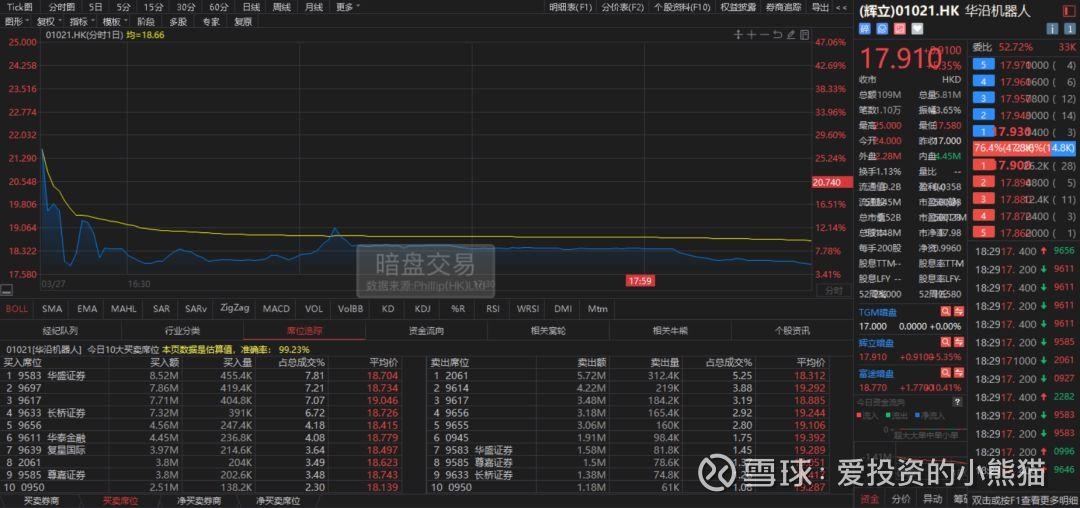
Task: Open the 图形 dropdown
Action: (17, 21)
